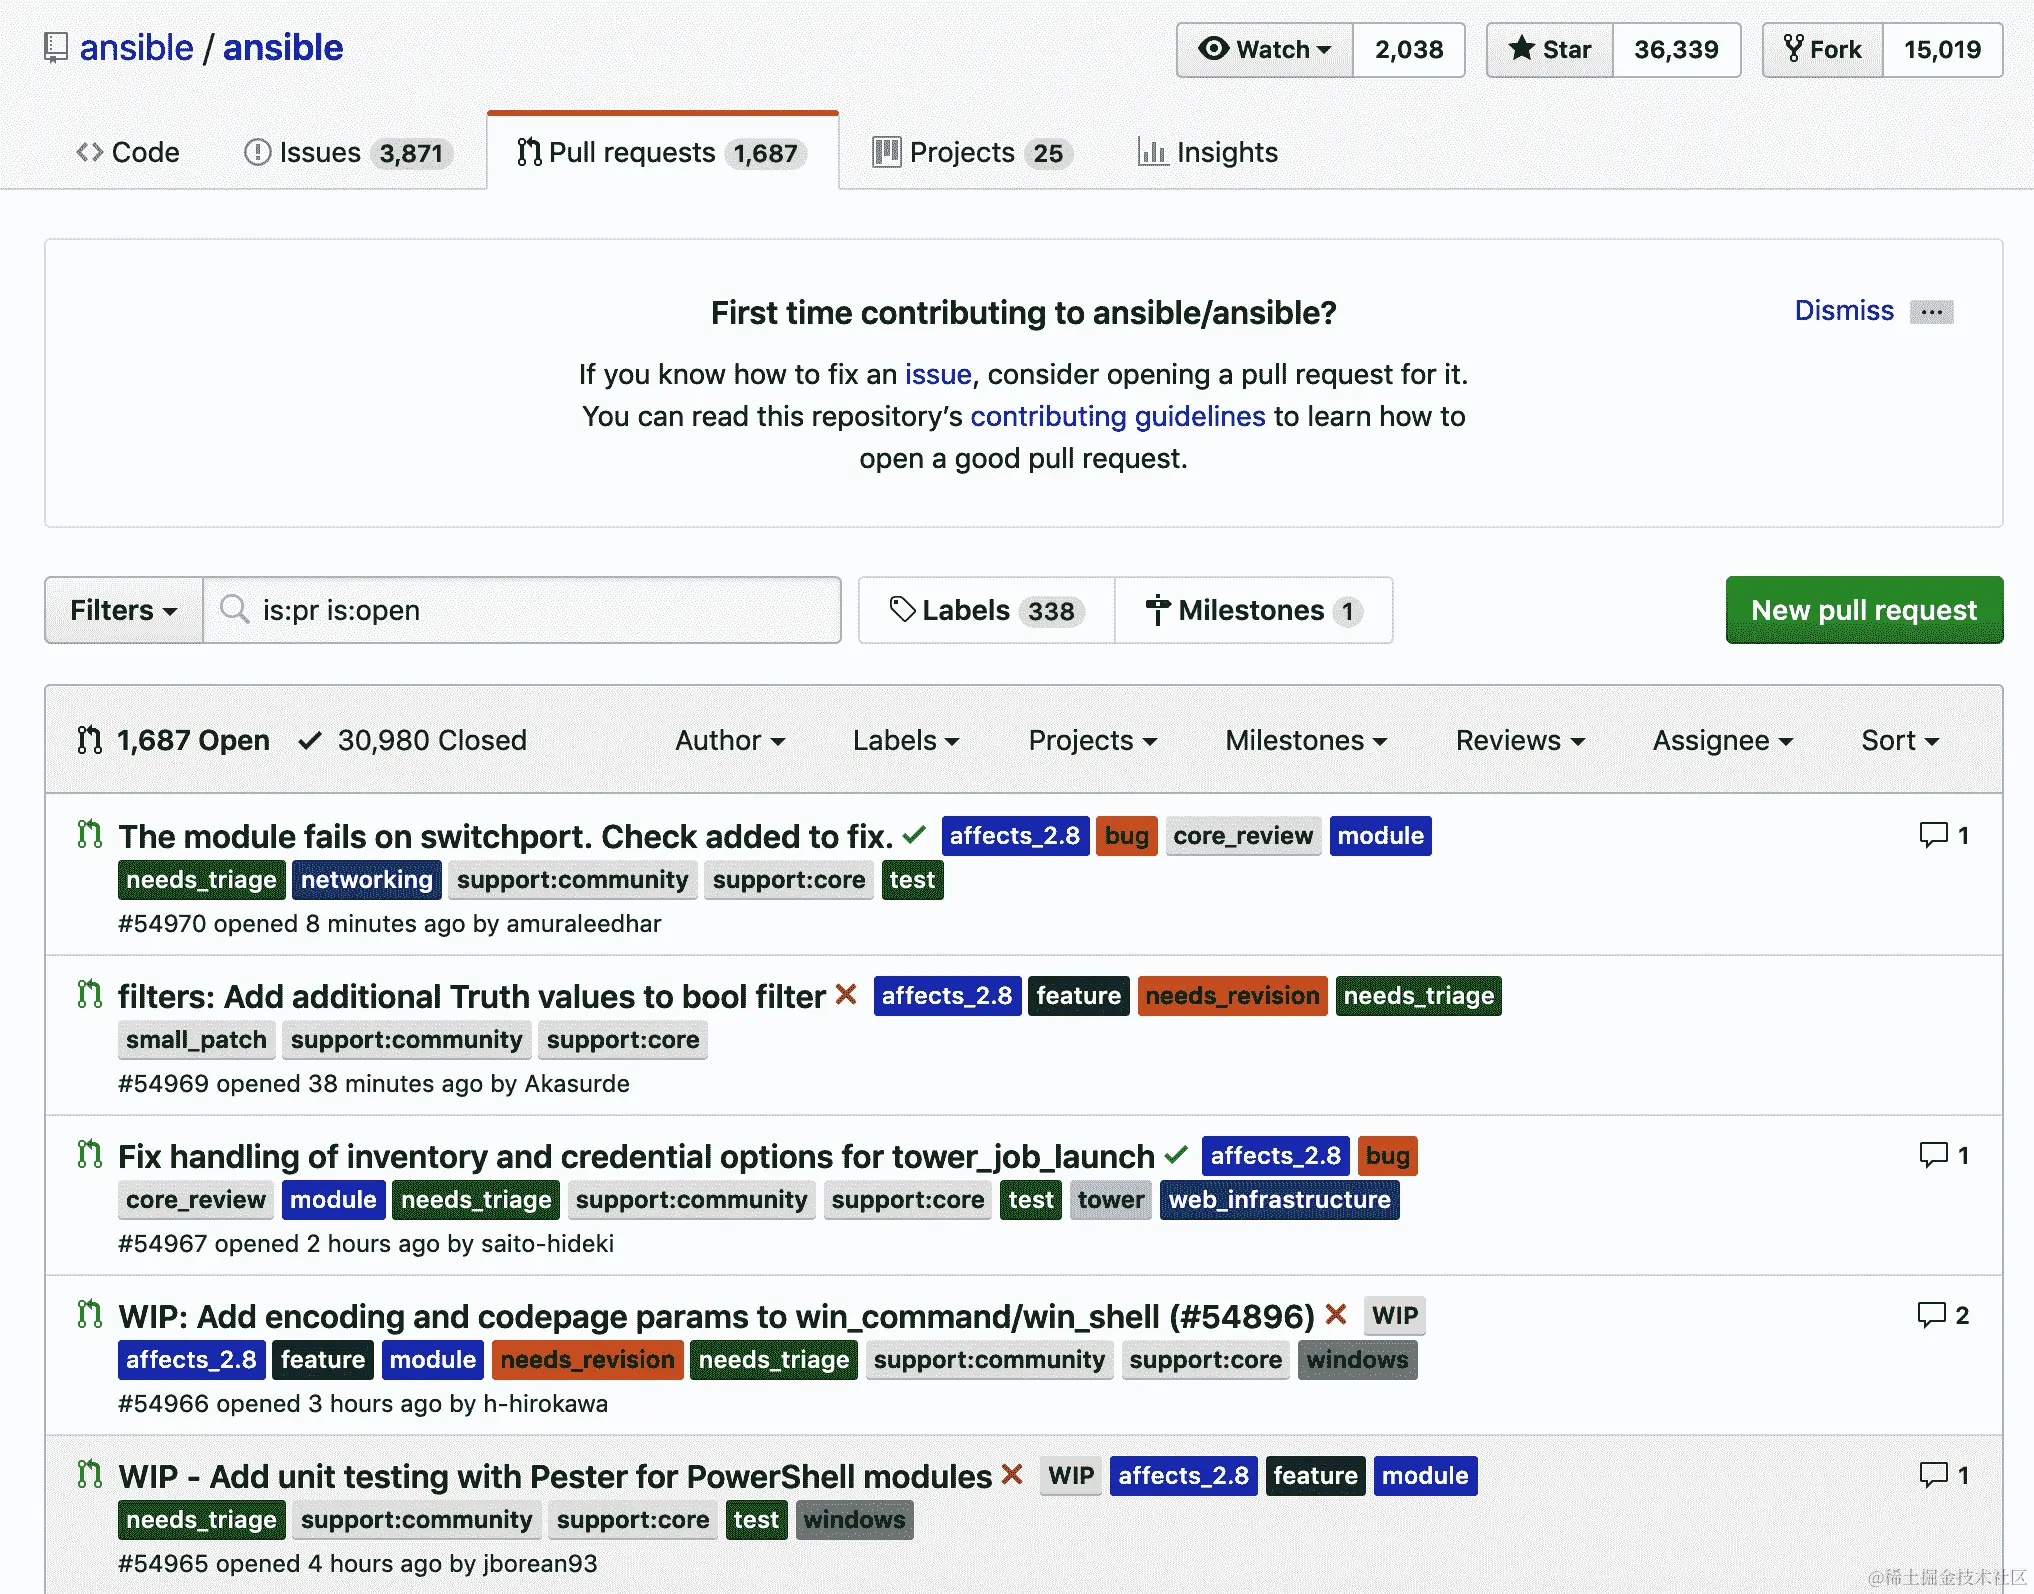2034x1594 pixels.
Task: Open the Watch dropdown
Action: [1265, 50]
